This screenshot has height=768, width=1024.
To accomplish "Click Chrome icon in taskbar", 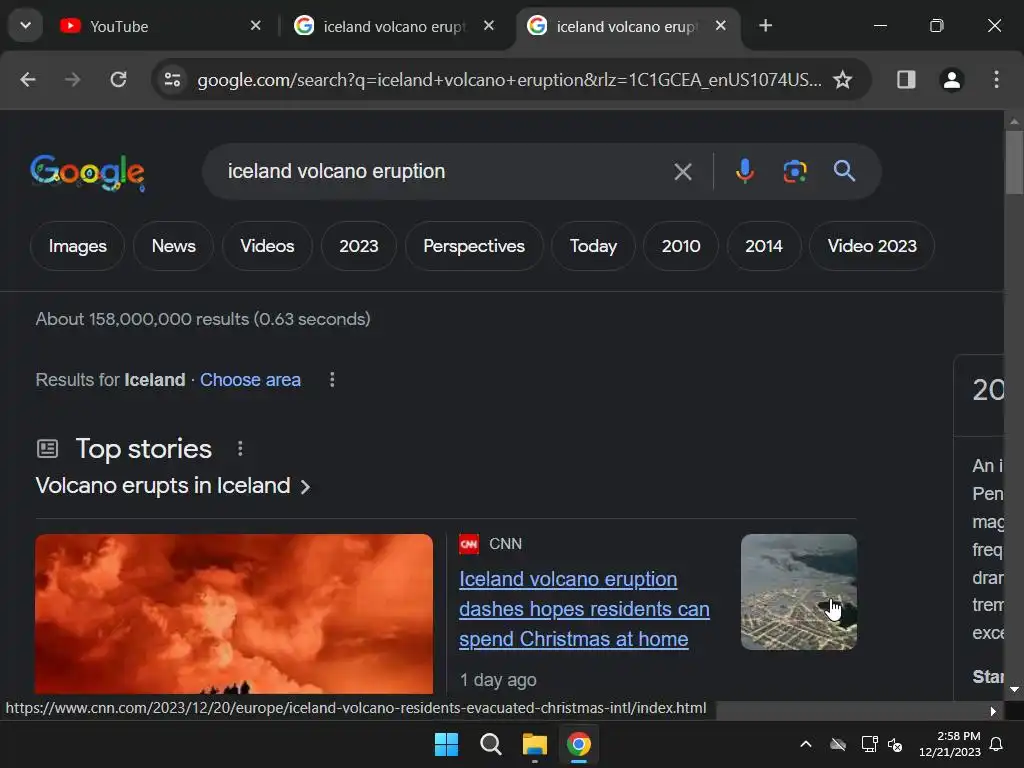I will pos(579,744).
